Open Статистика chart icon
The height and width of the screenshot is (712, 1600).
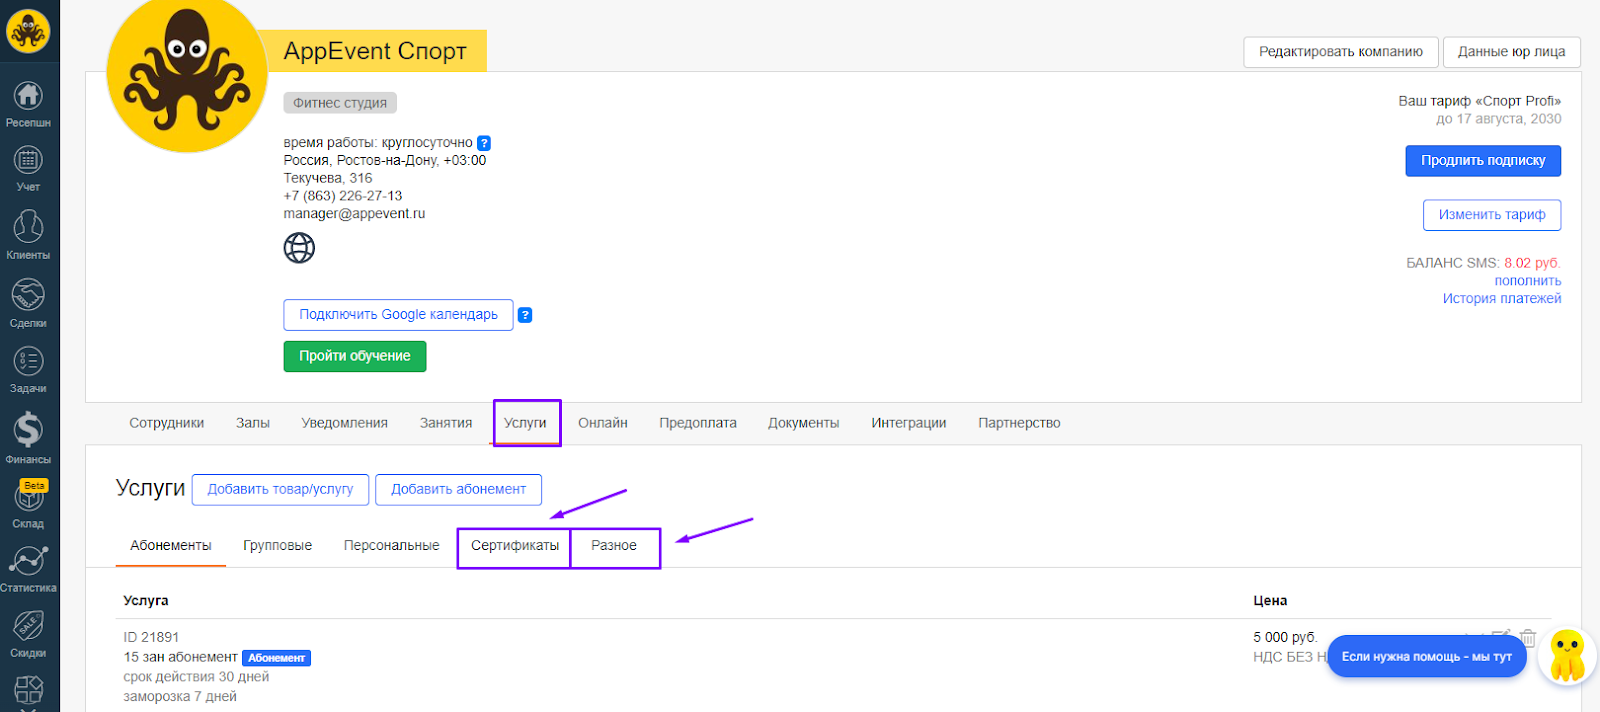[28, 562]
